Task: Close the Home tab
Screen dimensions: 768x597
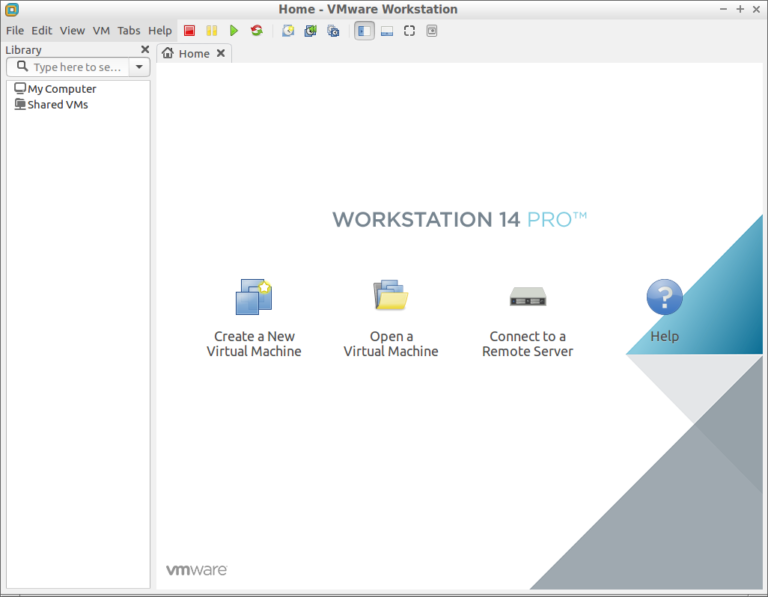Action: [x=221, y=53]
